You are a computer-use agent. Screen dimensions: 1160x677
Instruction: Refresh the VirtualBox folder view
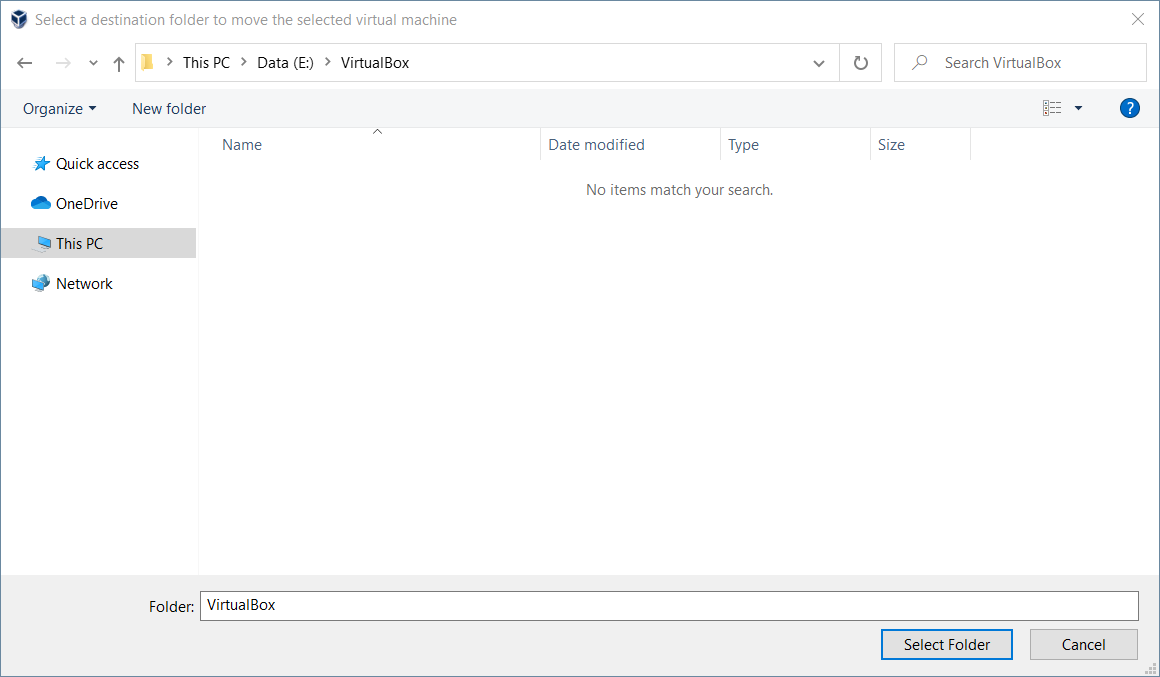[x=860, y=63]
